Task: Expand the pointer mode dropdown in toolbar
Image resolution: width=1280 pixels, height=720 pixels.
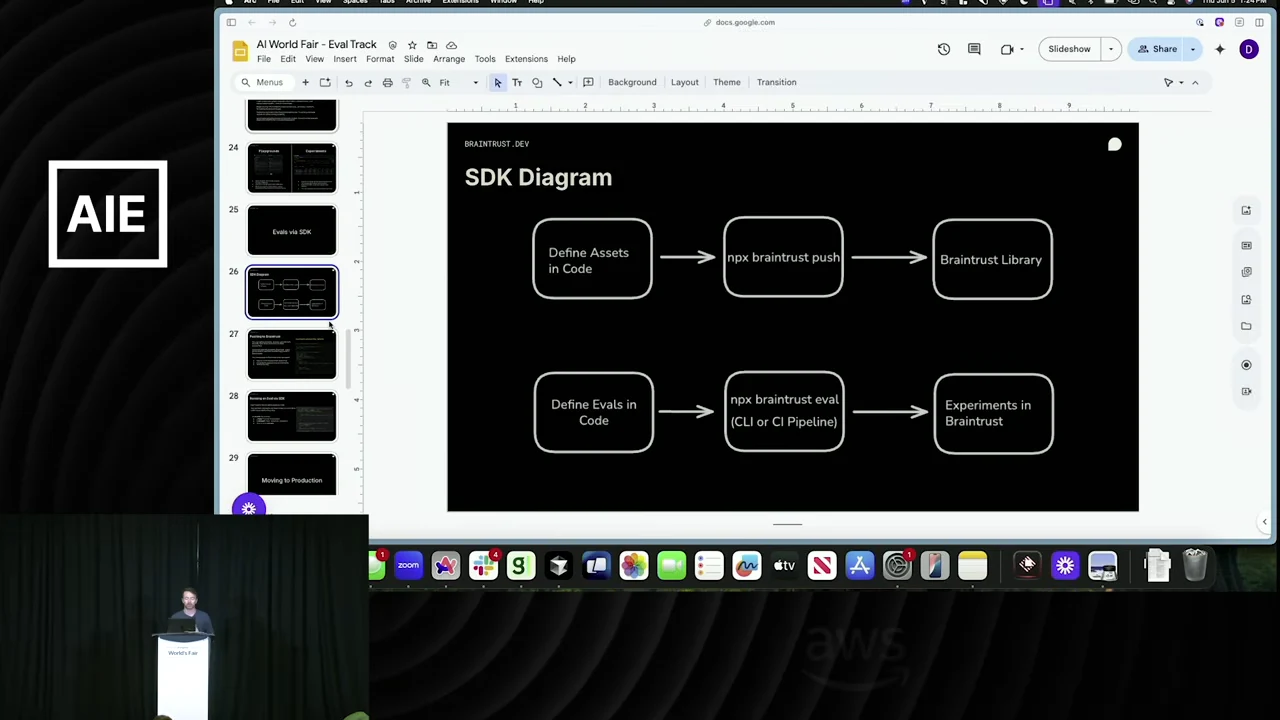Action: [x=1181, y=82]
